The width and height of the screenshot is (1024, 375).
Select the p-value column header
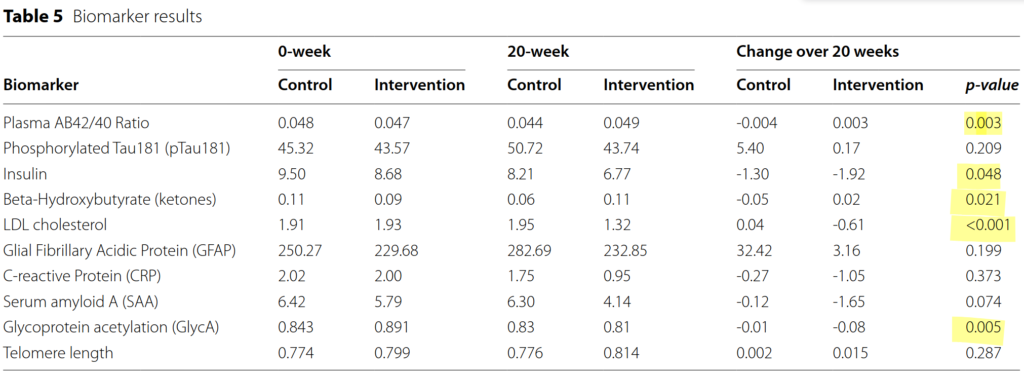[992, 86]
